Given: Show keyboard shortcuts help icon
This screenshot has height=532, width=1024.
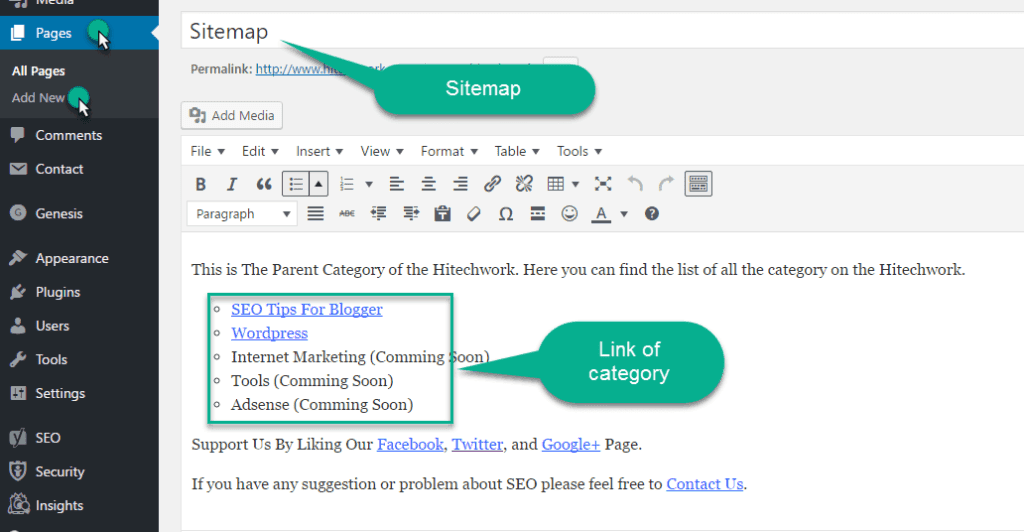Looking at the screenshot, I should click(x=652, y=213).
